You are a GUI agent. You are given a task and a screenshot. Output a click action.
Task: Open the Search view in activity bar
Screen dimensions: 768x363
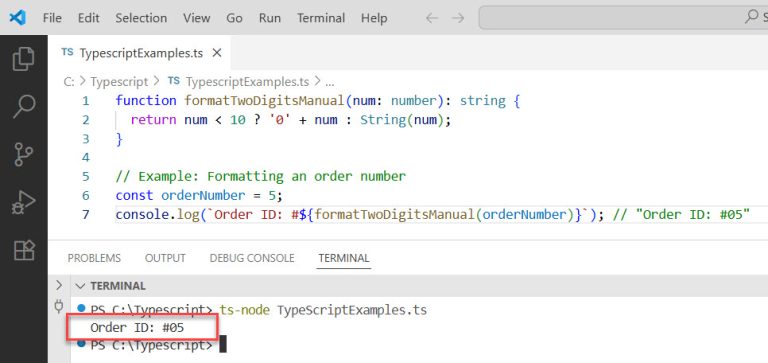[24, 106]
